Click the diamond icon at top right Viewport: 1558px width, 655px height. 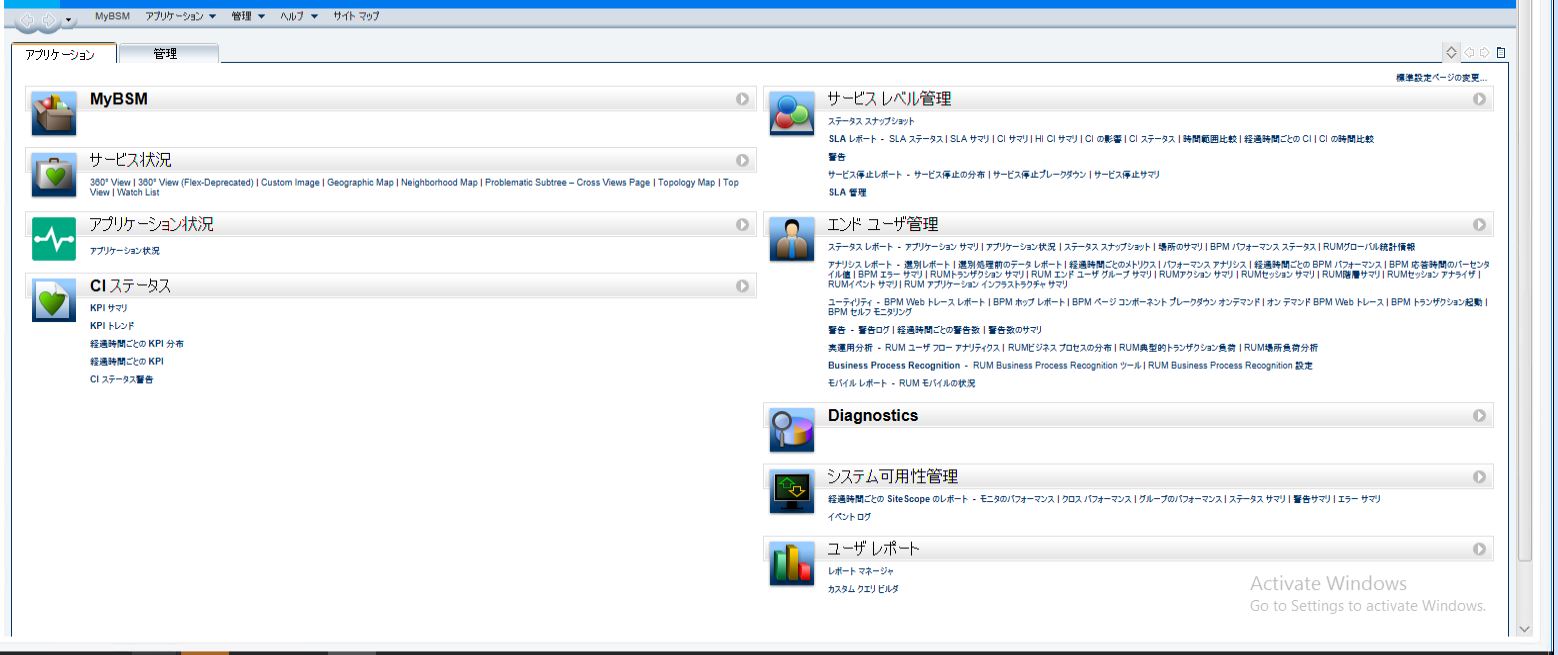[x=1451, y=52]
